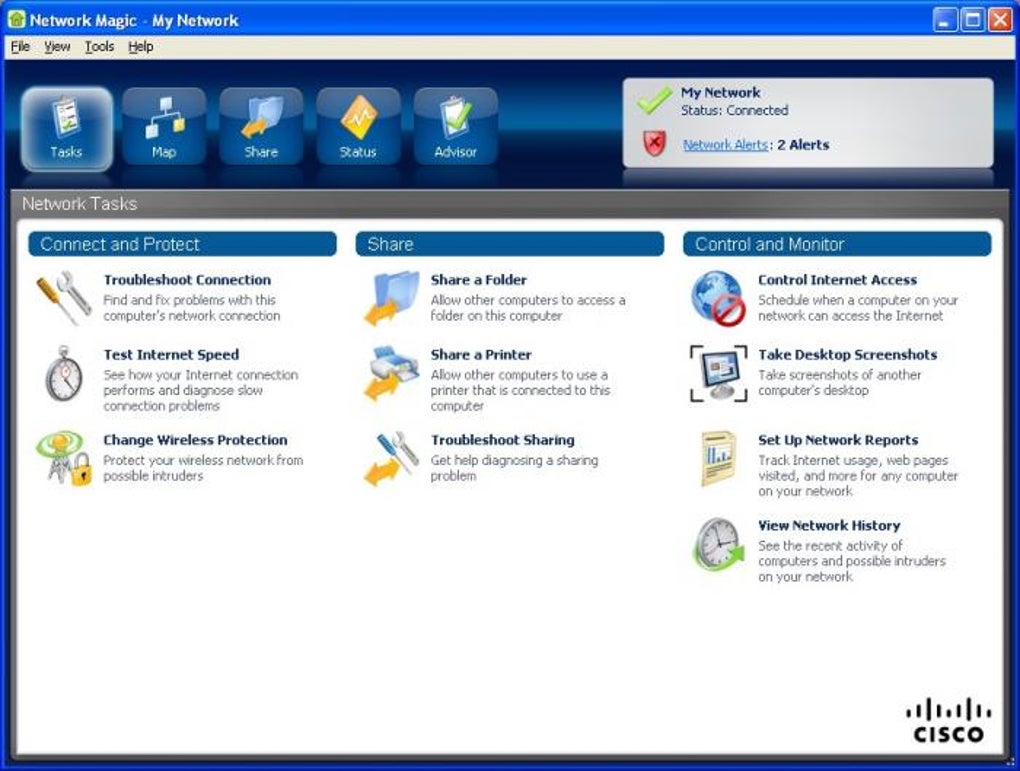Click the Share a Printer icon
The image size is (1020, 771).
coord(392,373)
